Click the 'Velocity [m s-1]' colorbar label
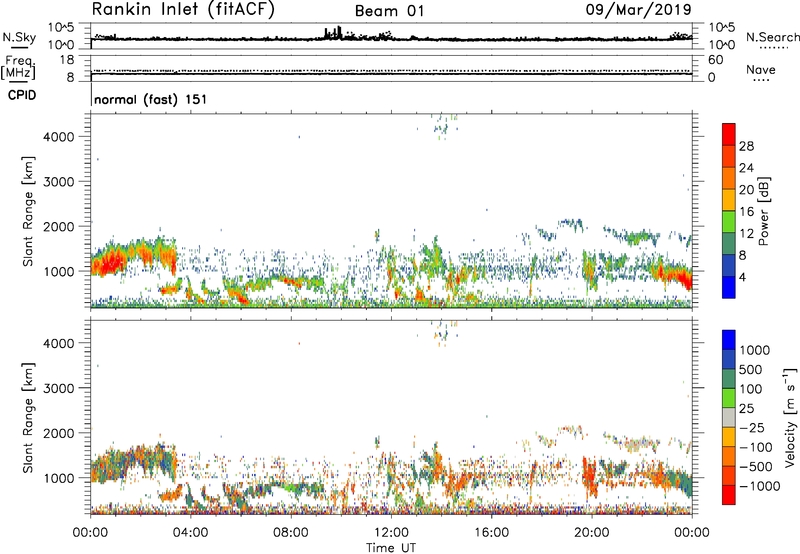Screen dimensions: 800x554 (x=790, y=417)
